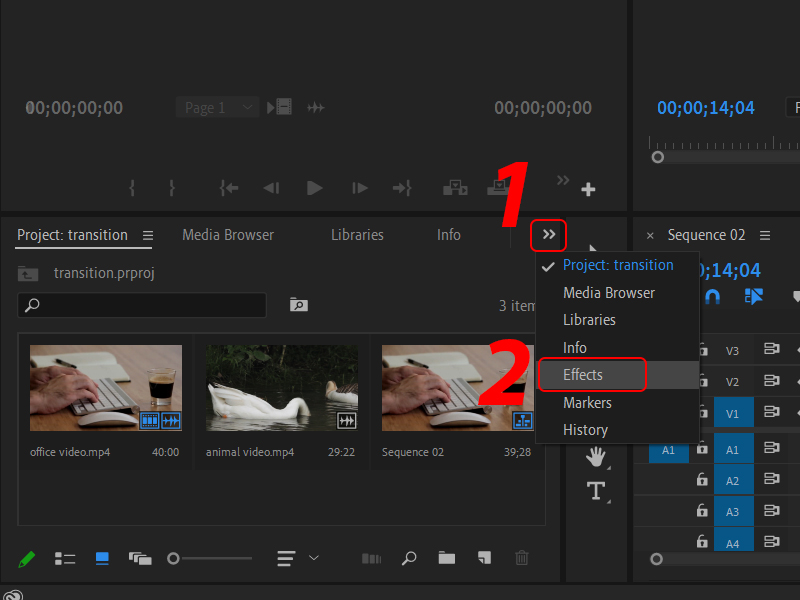Open the Find icon in the Project panel
This screenshot has width=800, height=600.
coord(409,558)
